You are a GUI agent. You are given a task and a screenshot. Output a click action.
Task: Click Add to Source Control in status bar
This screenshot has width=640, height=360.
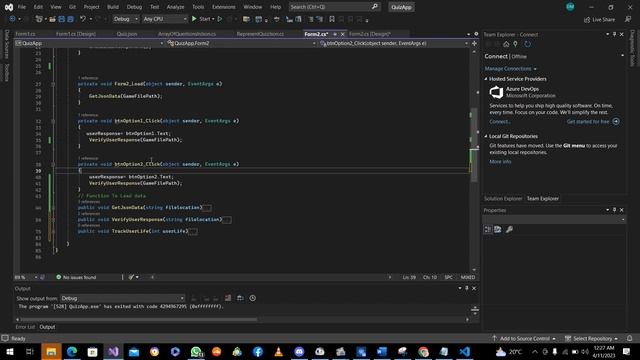click(x=524, y=338)
